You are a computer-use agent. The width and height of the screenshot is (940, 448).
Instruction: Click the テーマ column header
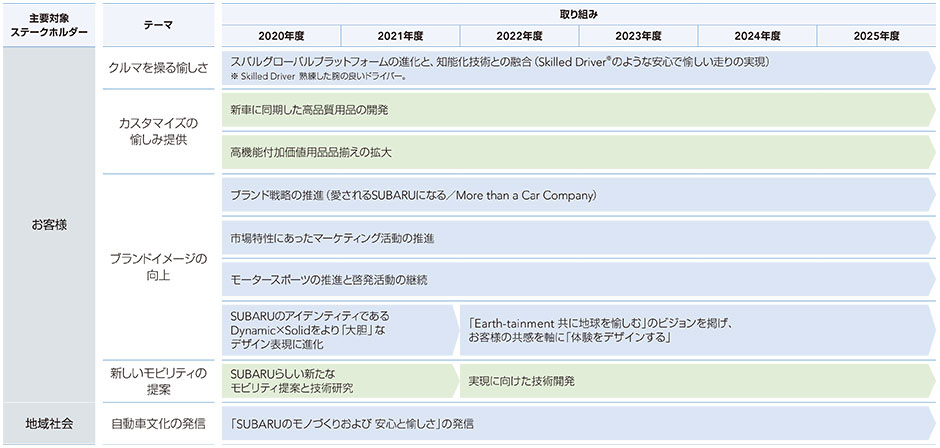(x=158, y=25)
